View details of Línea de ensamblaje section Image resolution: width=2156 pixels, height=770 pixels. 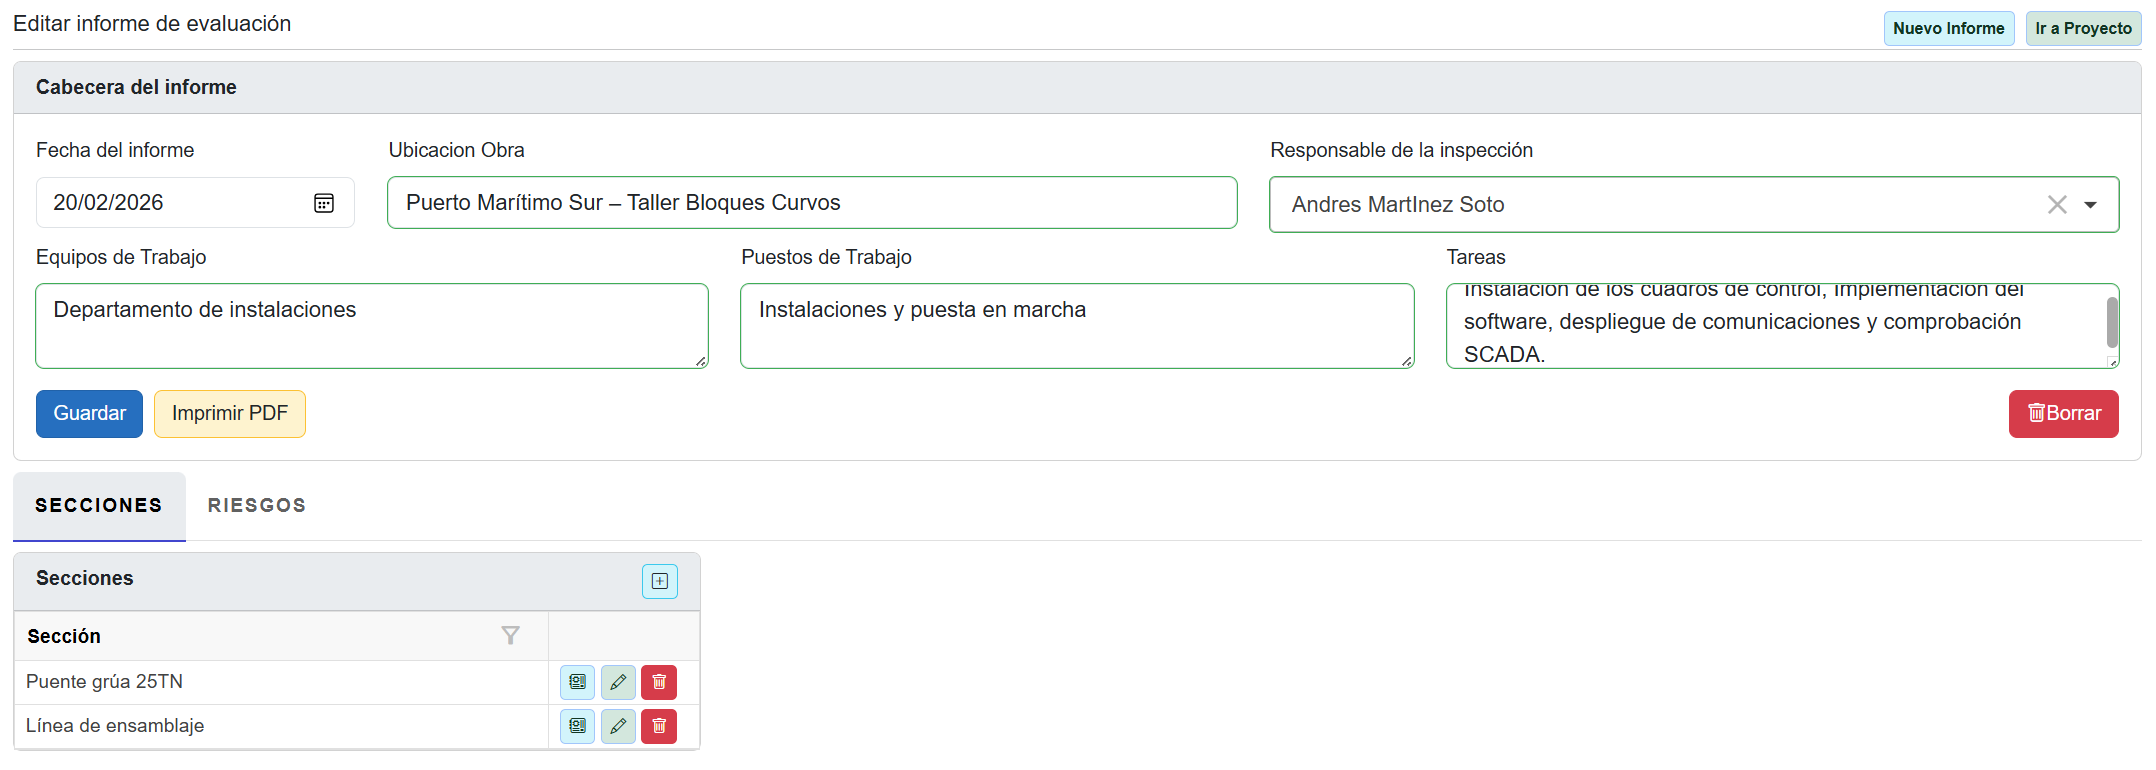point(577,726)
